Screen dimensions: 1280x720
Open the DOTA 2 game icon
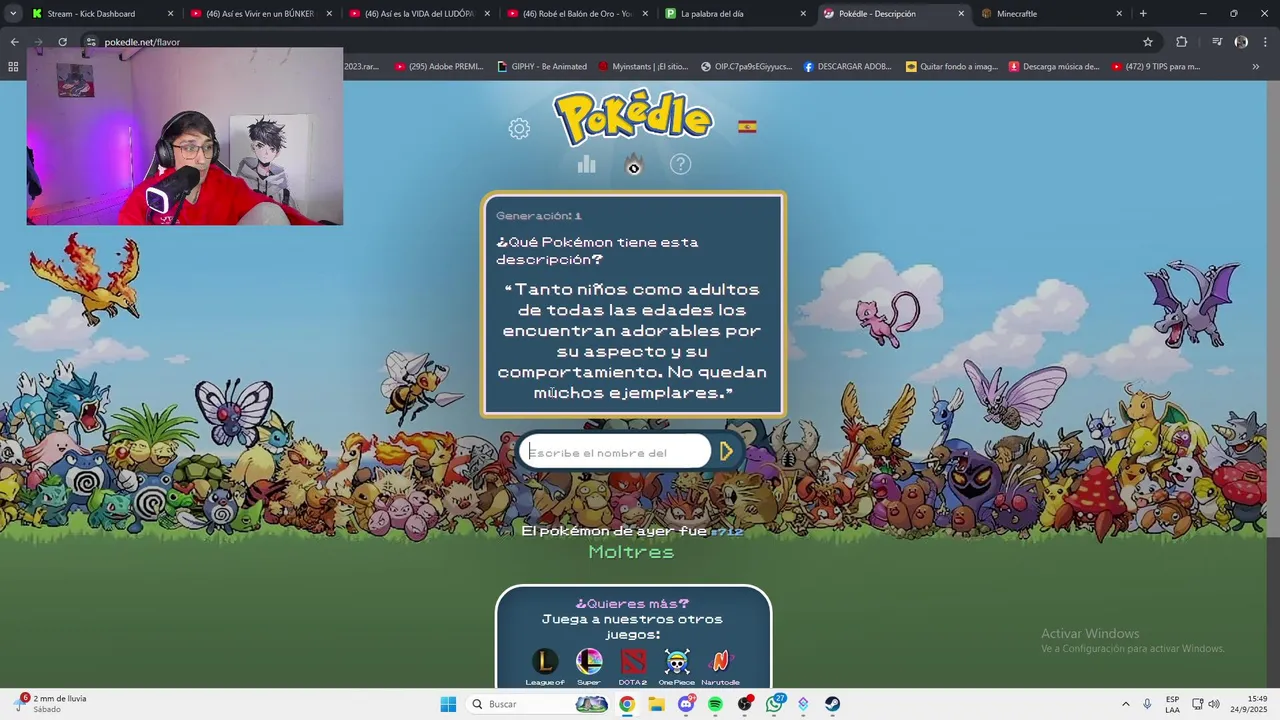(x=633, y=662)
